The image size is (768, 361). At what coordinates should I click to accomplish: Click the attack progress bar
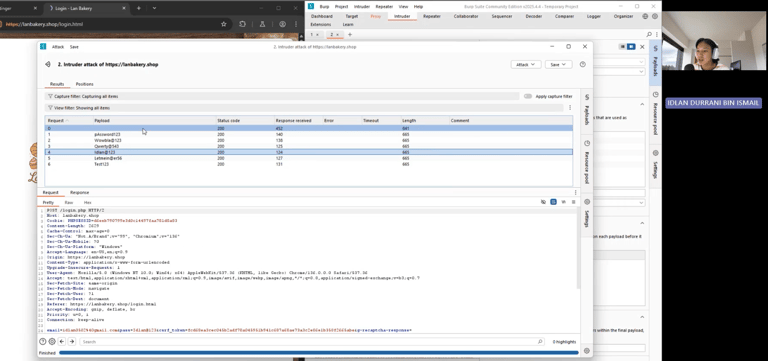(318, 353)
